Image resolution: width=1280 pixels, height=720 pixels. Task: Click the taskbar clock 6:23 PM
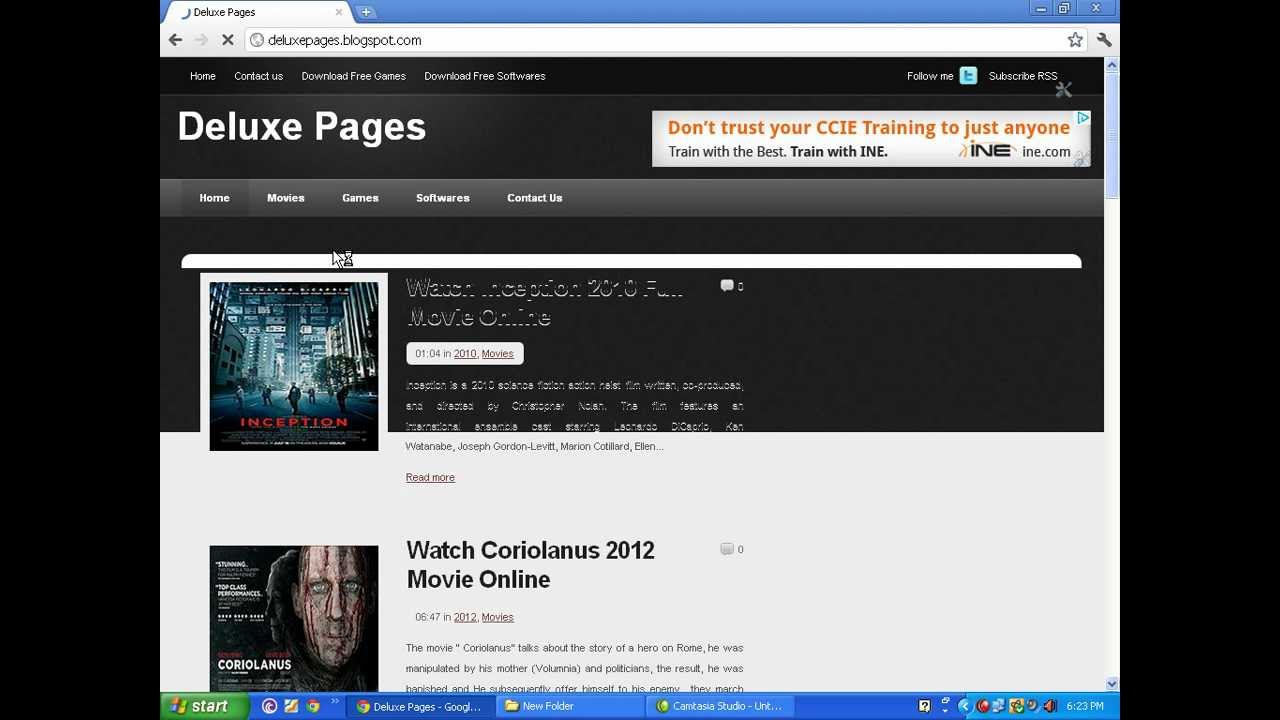pos(1085,706)
